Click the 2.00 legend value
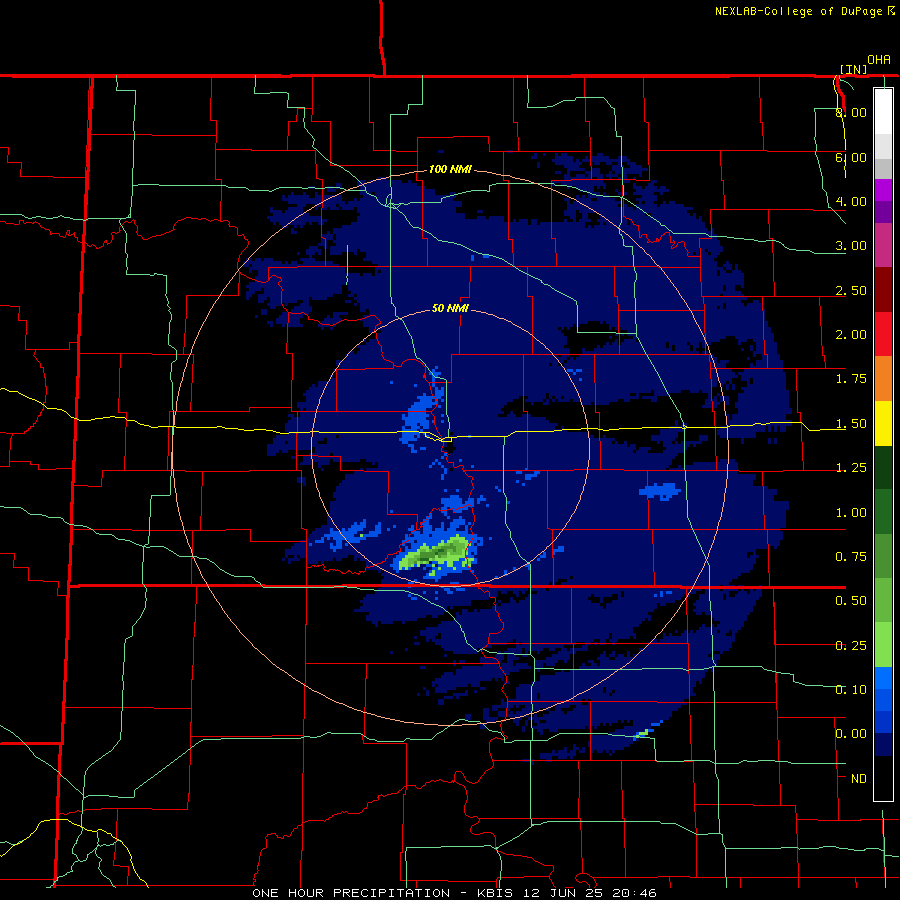This screenshot has height=900, width=900. (x=851, y=335)
